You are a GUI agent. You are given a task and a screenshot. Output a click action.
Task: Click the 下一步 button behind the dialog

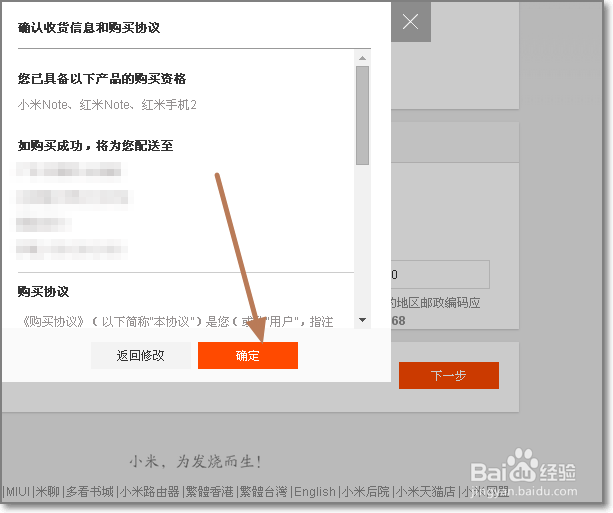tap(449, 375)
